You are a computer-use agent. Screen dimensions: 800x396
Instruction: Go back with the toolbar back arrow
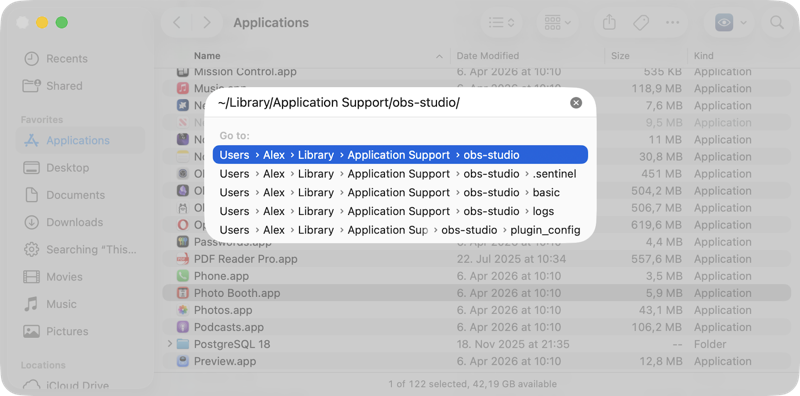[177, 22]
